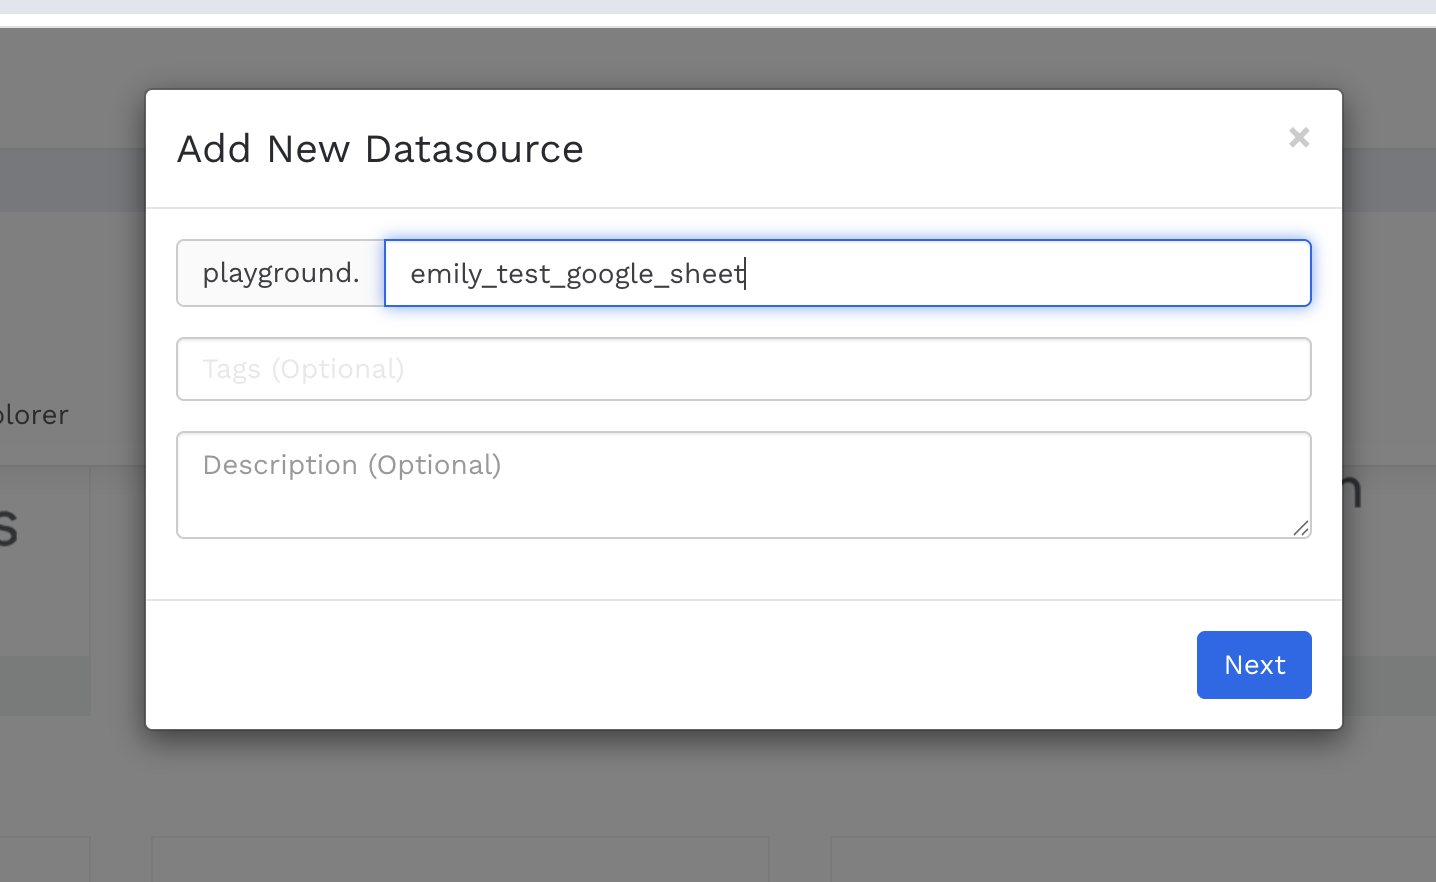This screenshot has width=1436, height=882.
Task: Click the Description (Optional) text area
Action: 743,485
